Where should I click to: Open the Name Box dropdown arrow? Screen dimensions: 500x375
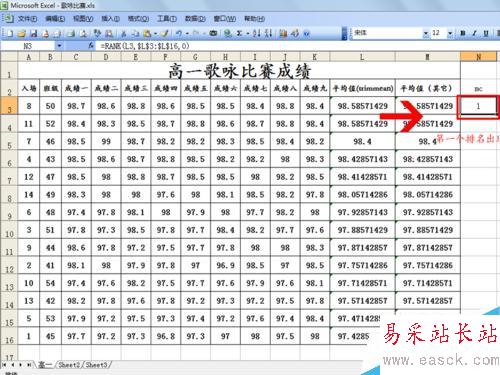tap(59, 46)
